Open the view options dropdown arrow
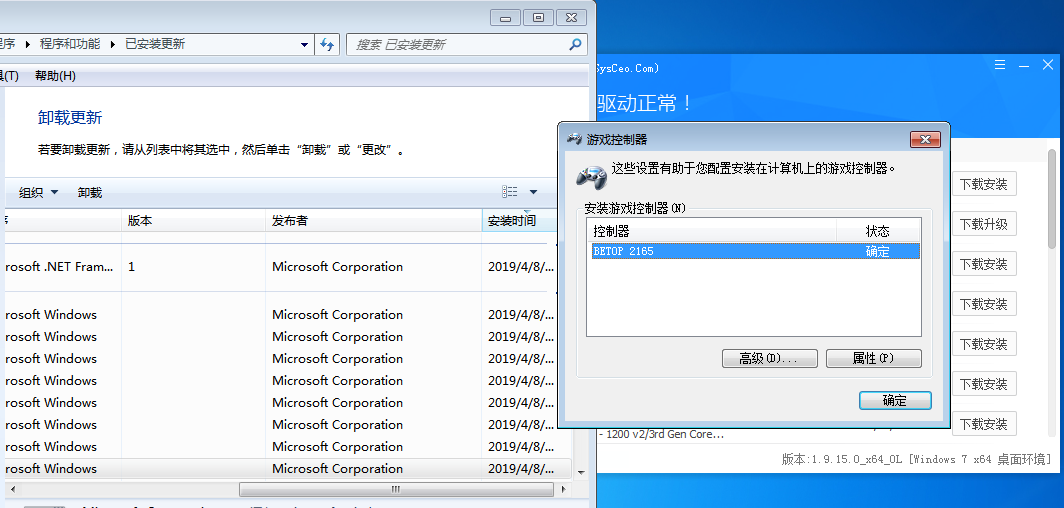 533,192
